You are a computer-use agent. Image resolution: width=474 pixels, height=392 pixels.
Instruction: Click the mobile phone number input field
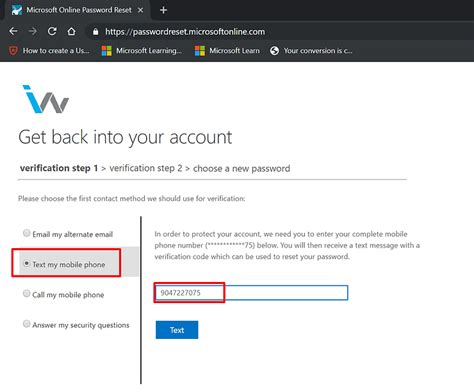[252, 293]
